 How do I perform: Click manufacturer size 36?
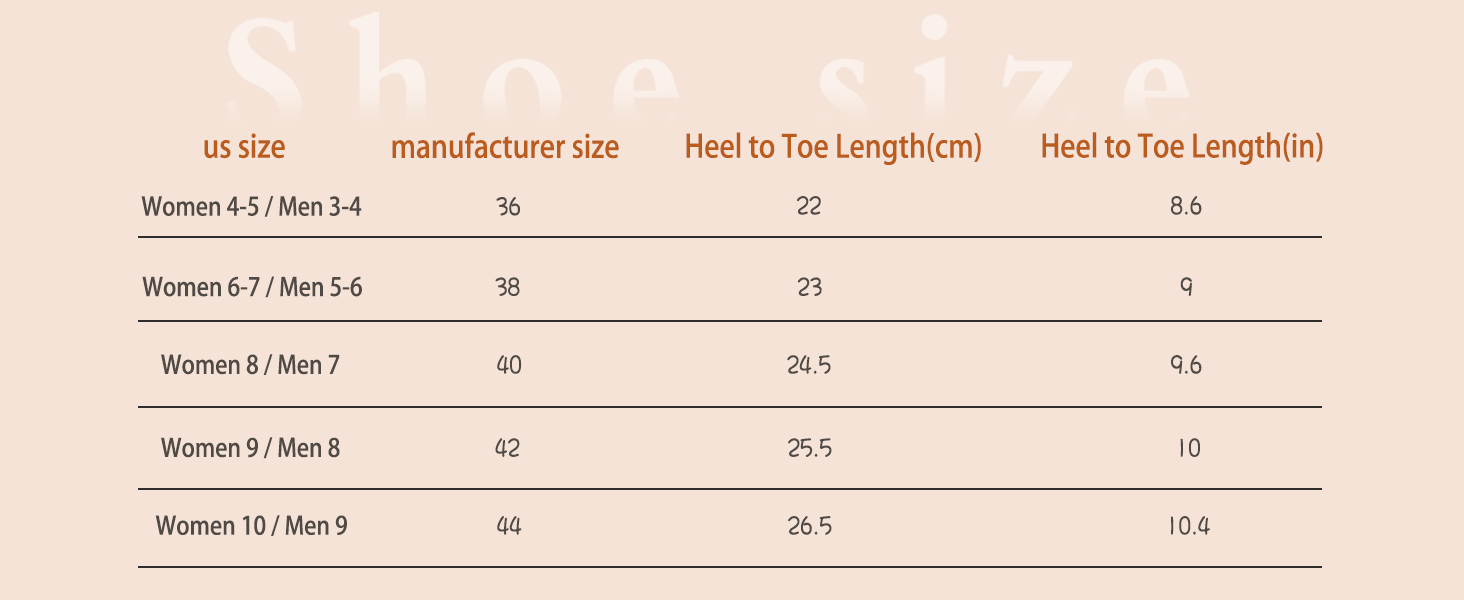508,207
